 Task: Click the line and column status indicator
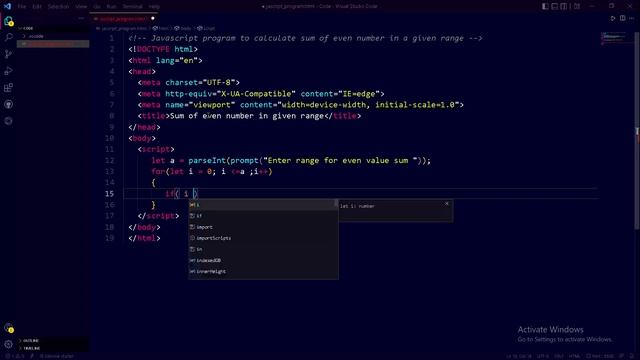pos(518,356)
